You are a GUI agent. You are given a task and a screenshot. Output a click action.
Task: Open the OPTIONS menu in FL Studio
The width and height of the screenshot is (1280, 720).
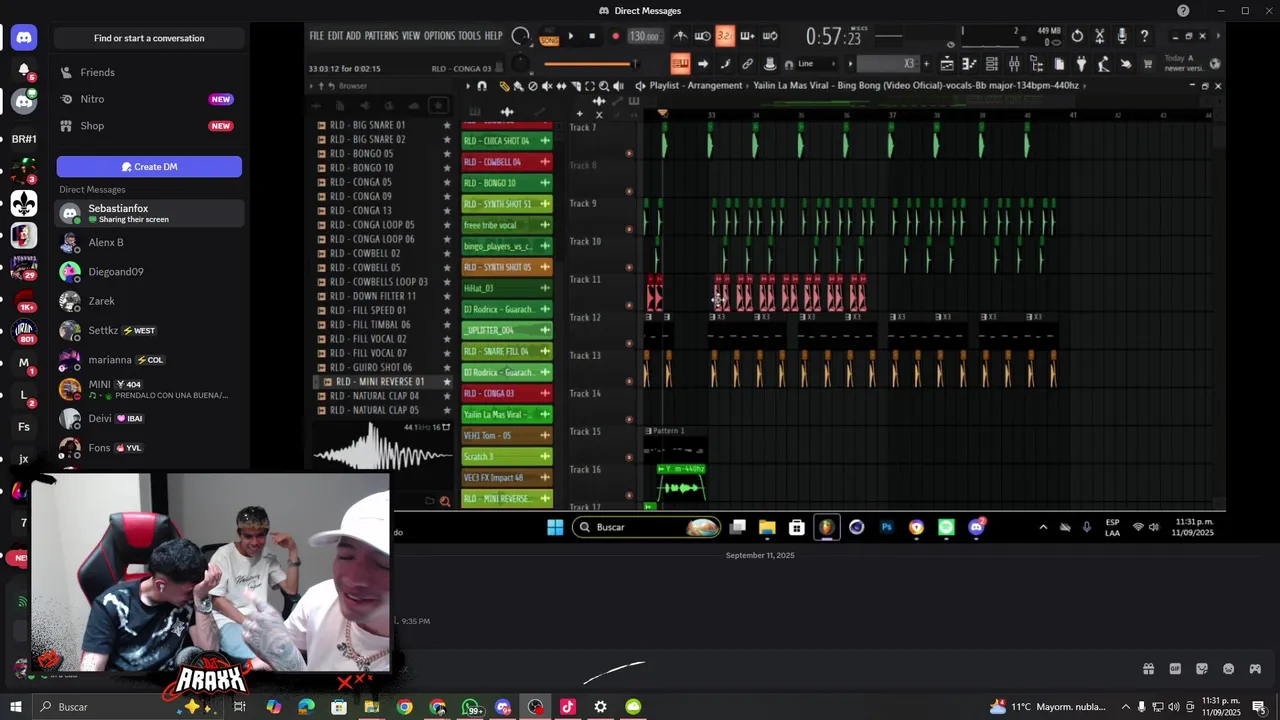(439, 36)
